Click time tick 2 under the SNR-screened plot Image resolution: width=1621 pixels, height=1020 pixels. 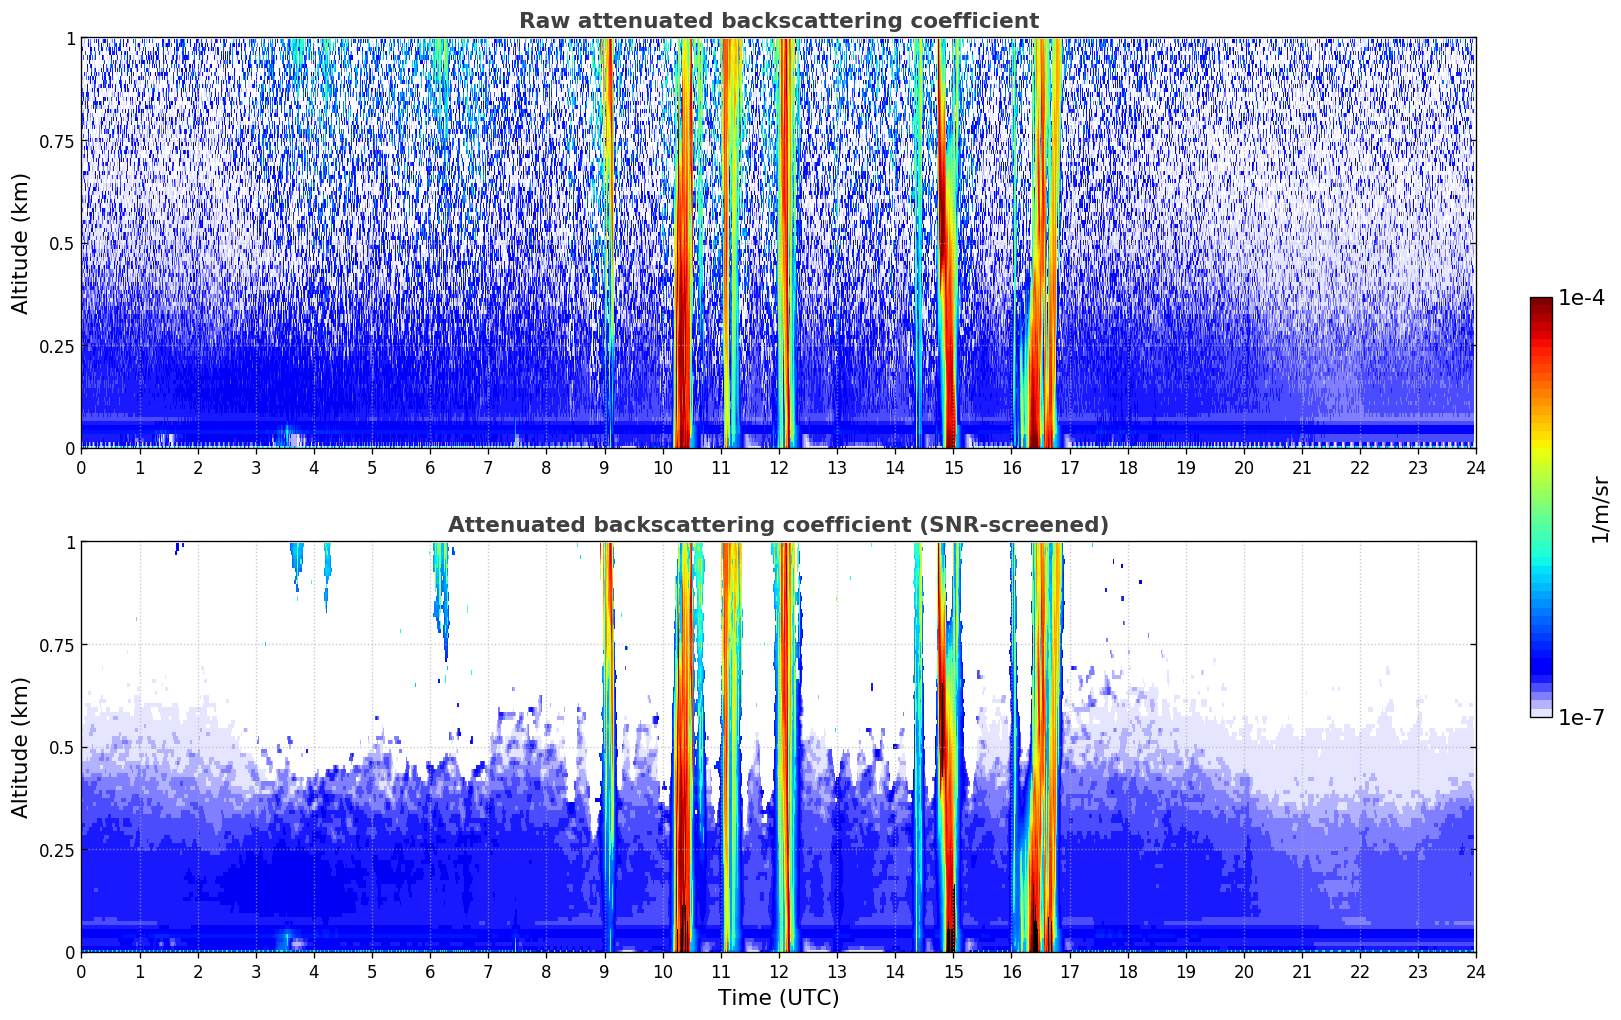point(198,971)
